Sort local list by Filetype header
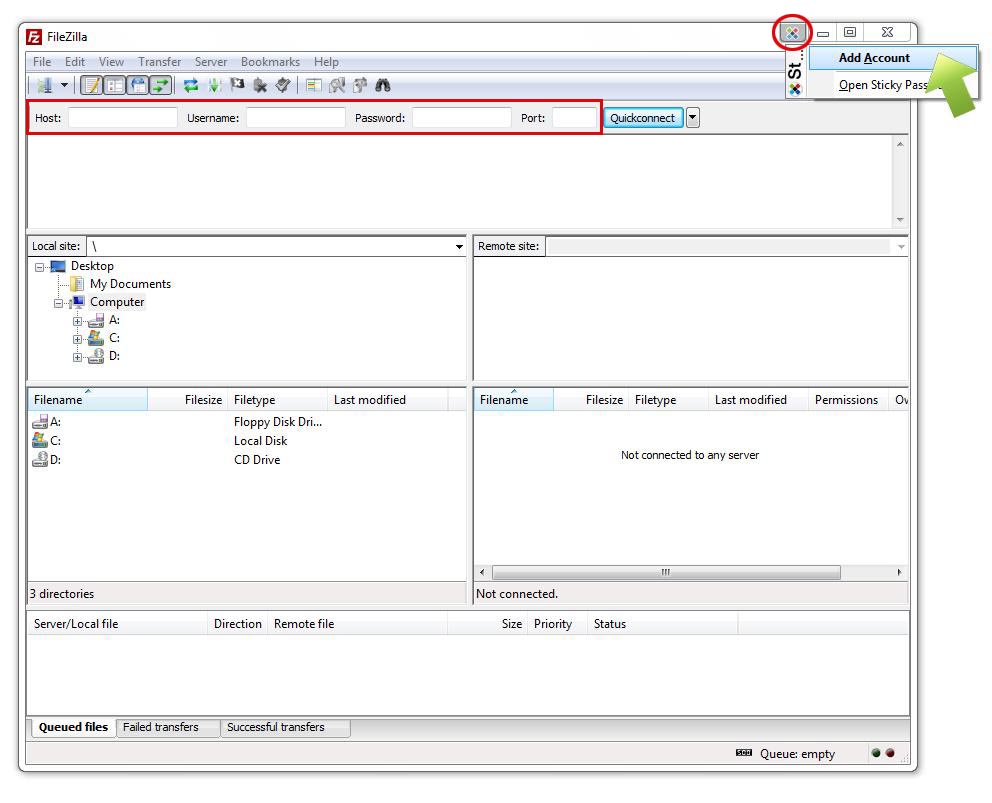This screenshot has width=992, height=803. (277, 400)
